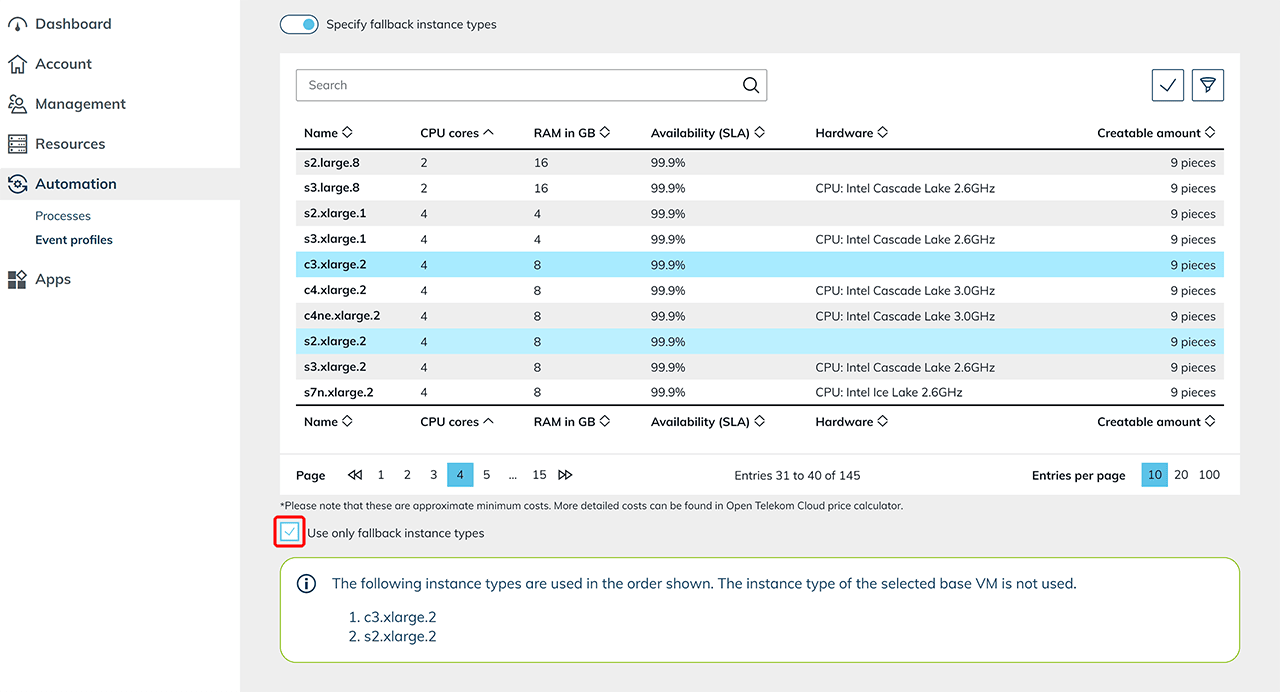This screenshot has width=1280, height=692.
Task: Click into the Search input field
Action: (x=515, y=86)
